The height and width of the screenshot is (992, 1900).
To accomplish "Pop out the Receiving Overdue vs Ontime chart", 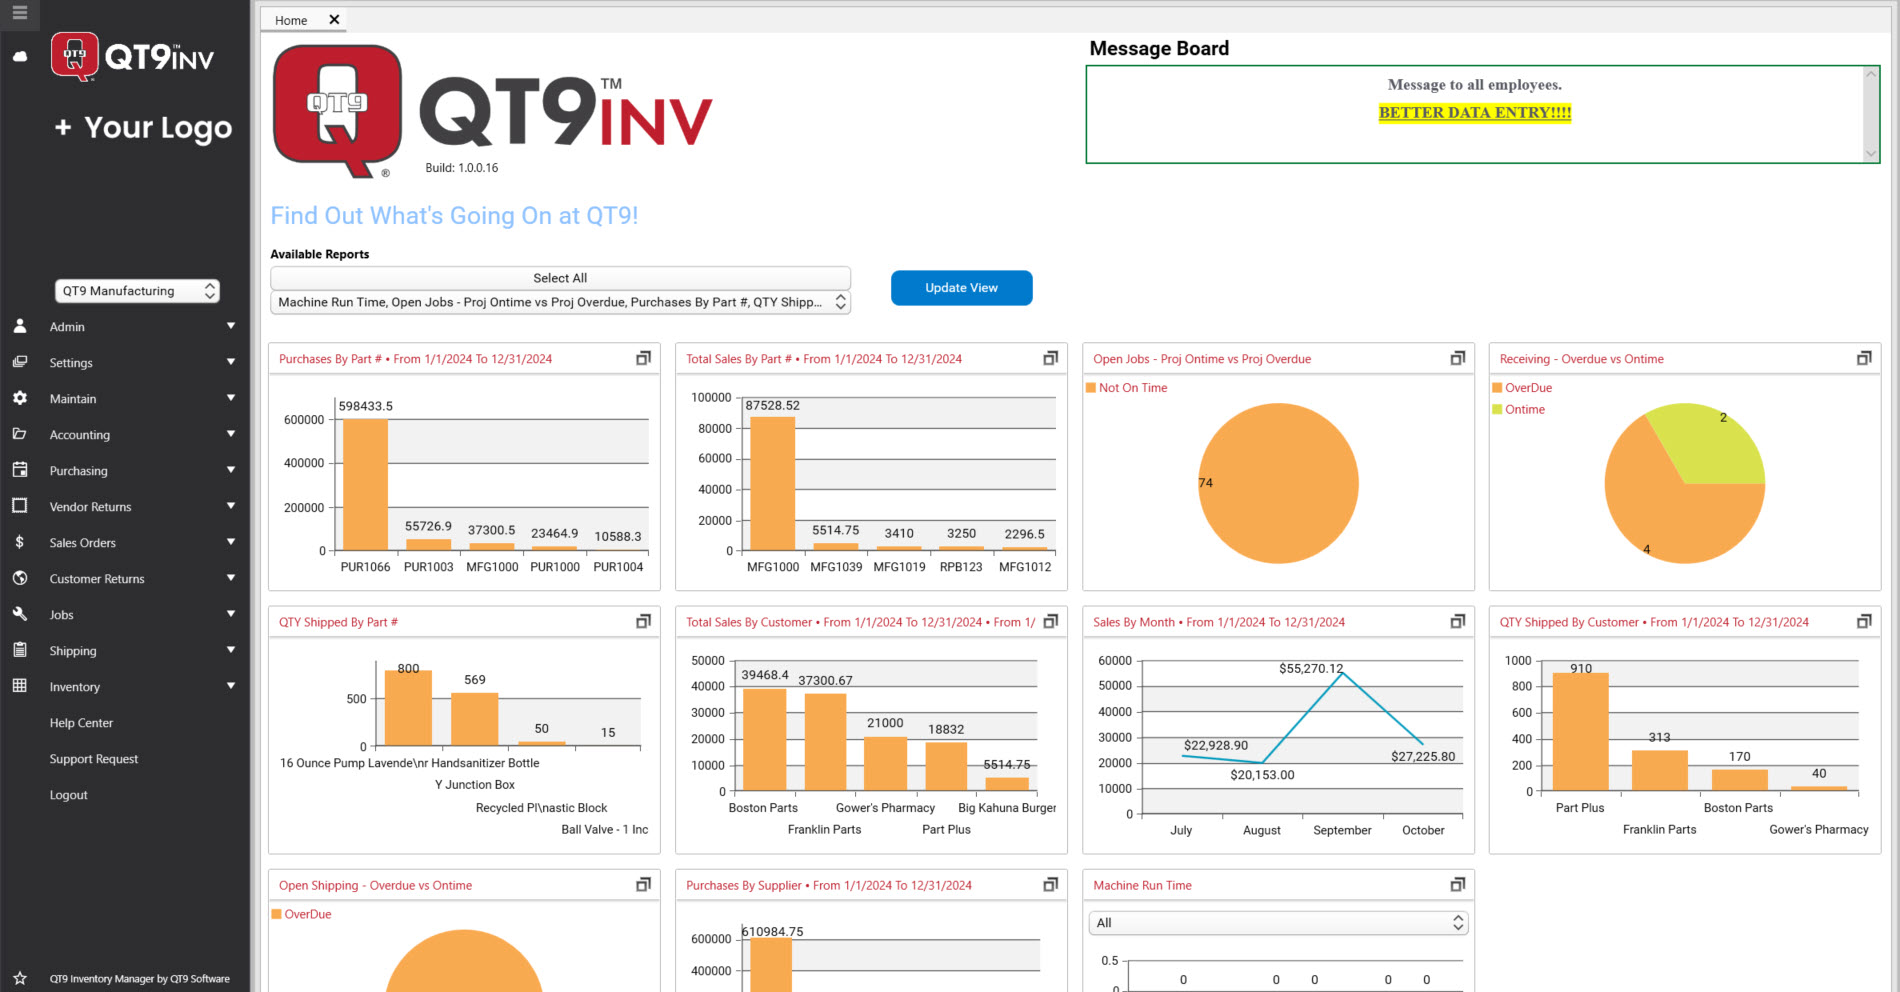I will coord(1864,357).
